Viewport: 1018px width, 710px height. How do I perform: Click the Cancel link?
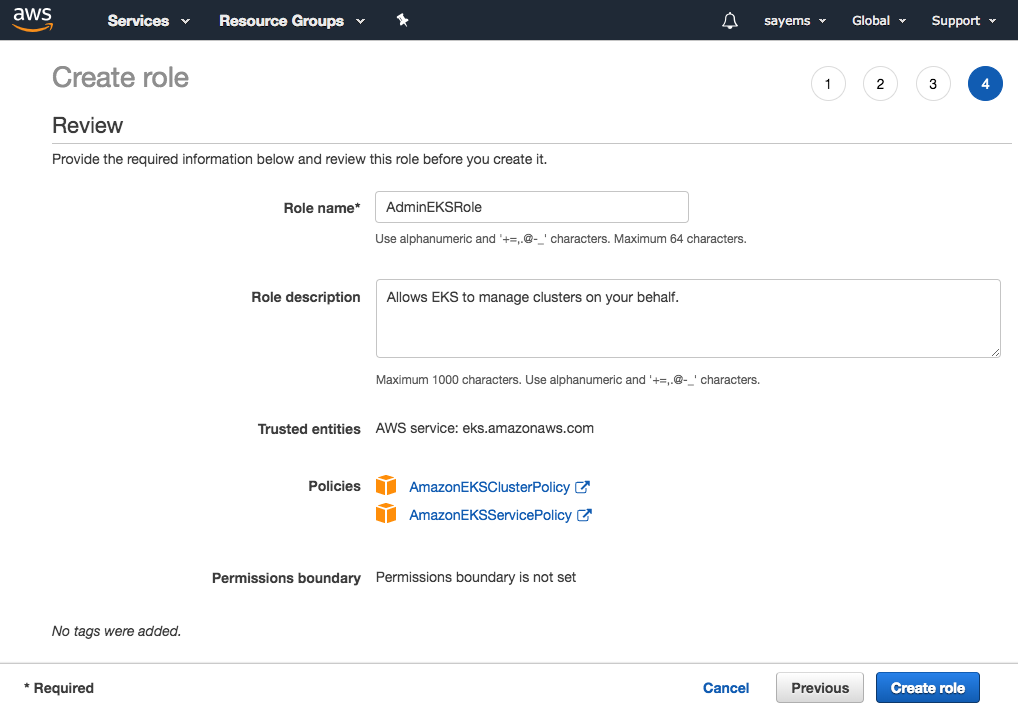[726, 688]
